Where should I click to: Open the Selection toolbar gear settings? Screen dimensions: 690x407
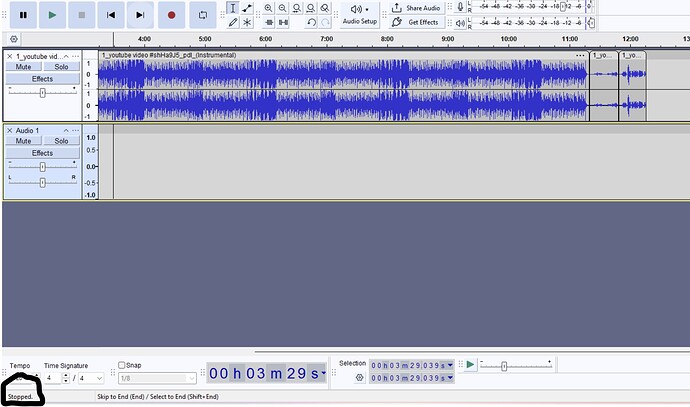[x=360, y=378]
